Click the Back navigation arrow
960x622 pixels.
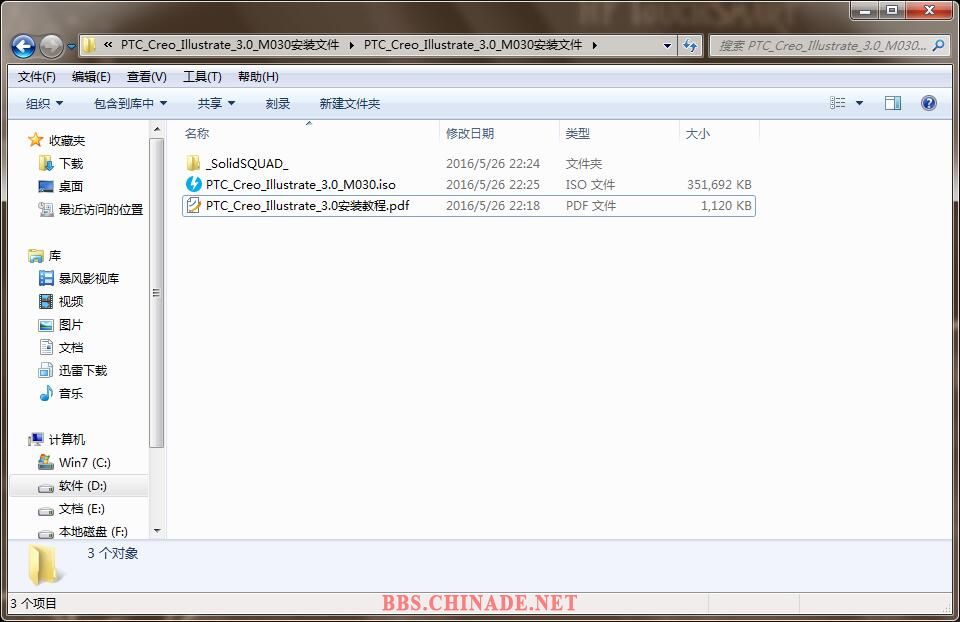pos(23,46)
